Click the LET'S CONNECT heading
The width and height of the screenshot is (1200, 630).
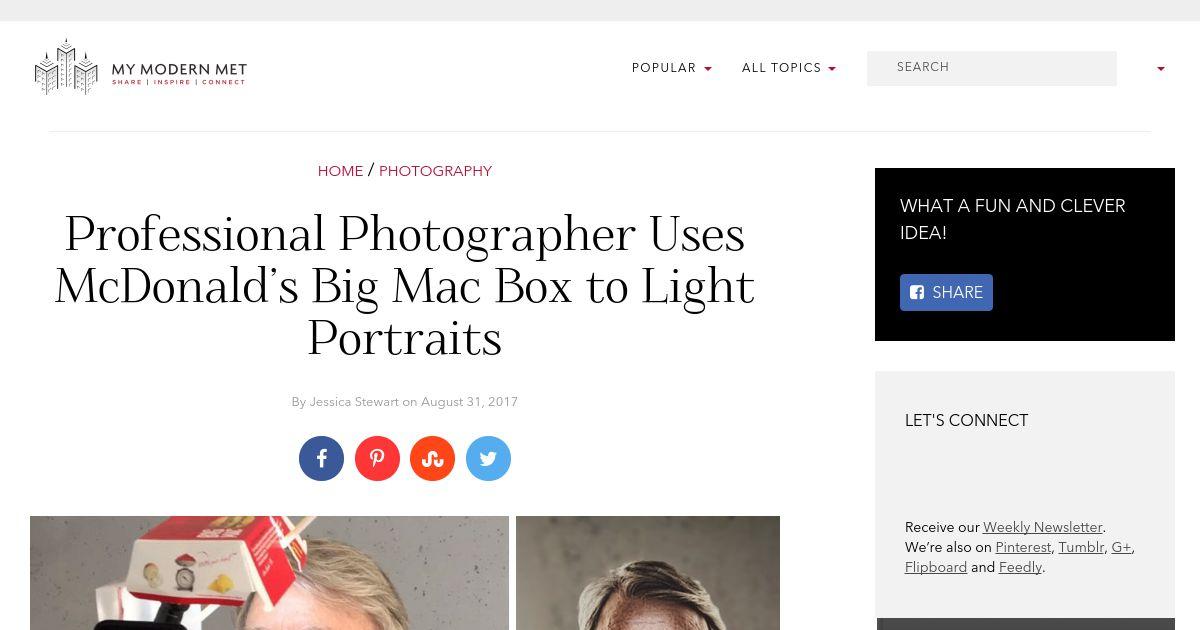coord(967,421)
